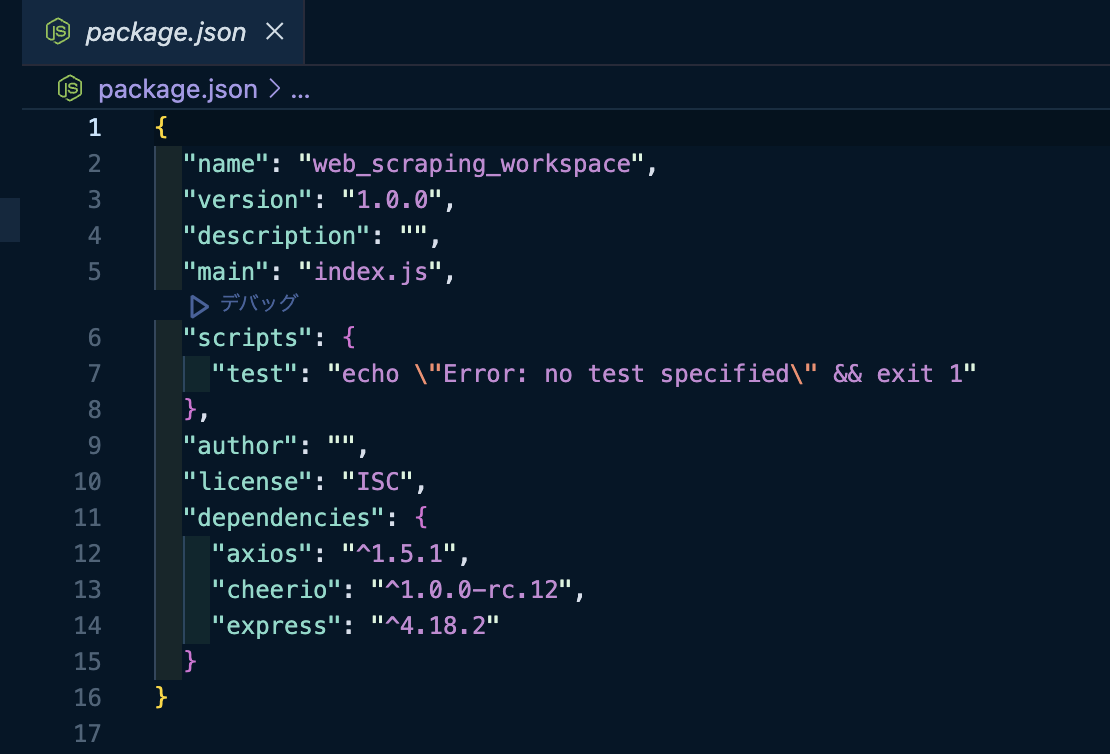Place cursor on "web_scraping_workspace" value
The width and height of the screenshot is (1110, 754).
tap(471, 164)
